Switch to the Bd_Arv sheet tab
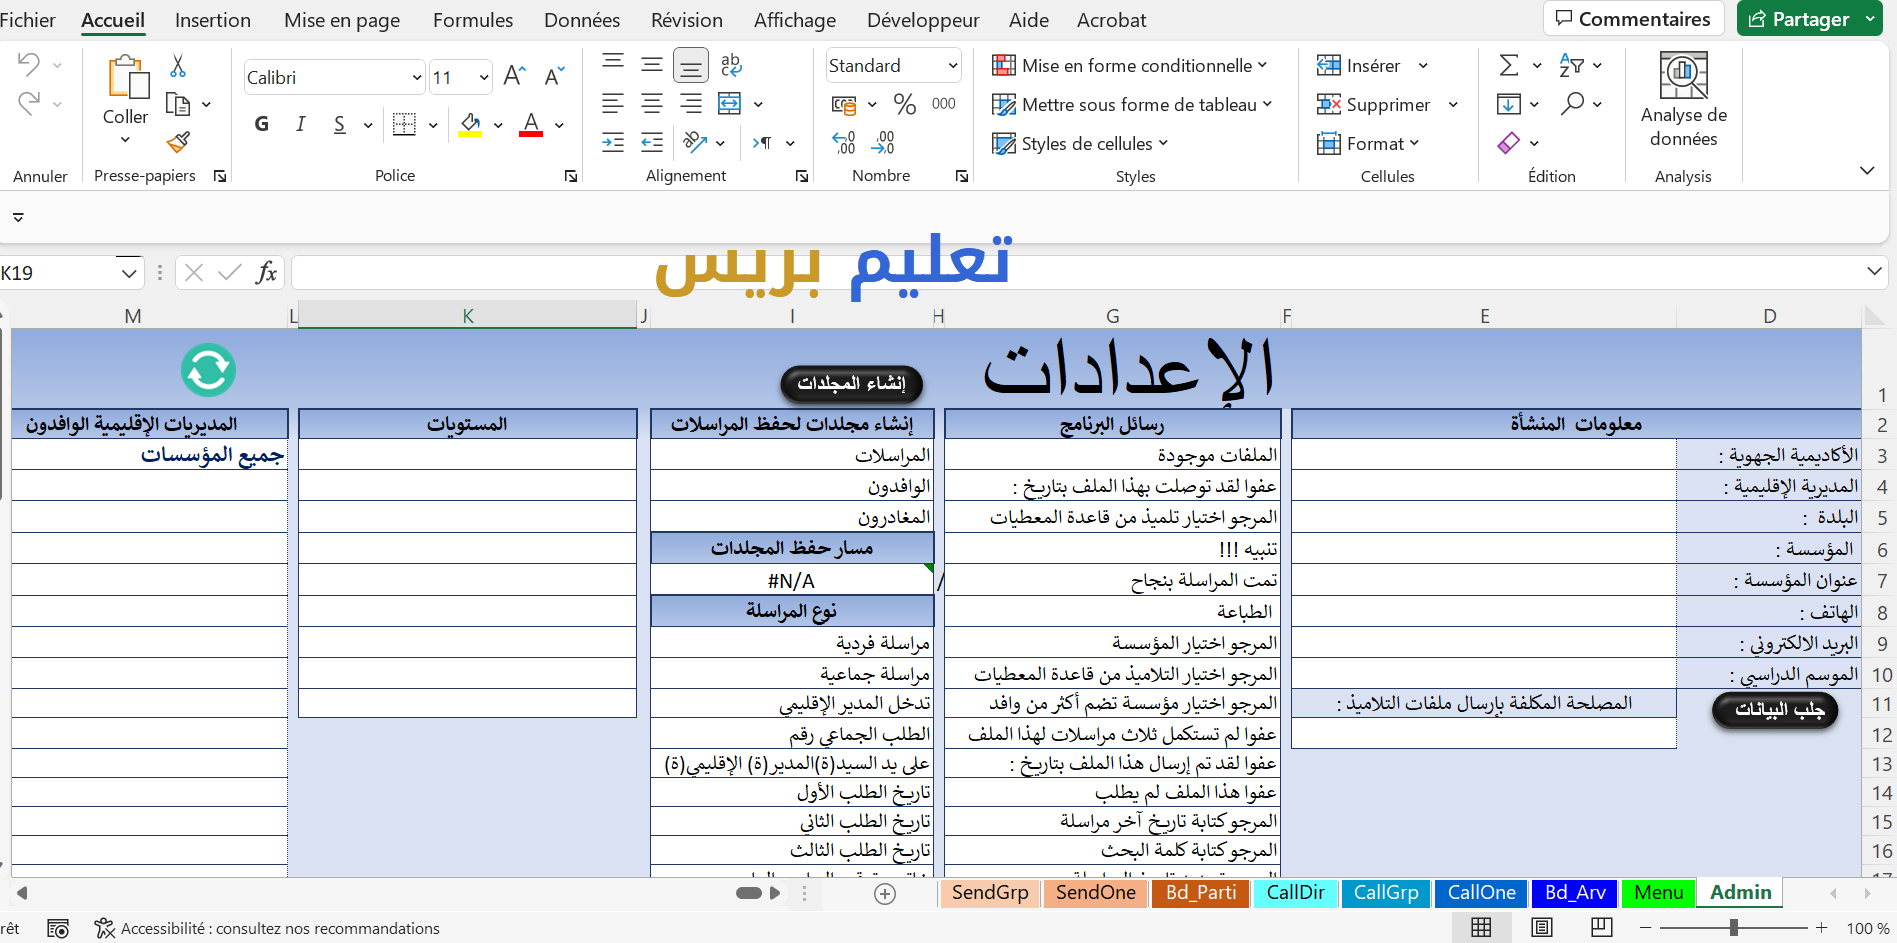Image resolution: width=1897 pixels, height=943 pixels. point(1575,892)
